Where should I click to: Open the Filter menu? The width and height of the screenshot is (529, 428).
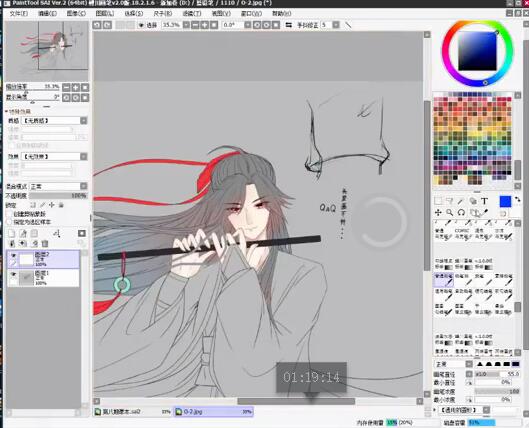(x=192, y=13)
